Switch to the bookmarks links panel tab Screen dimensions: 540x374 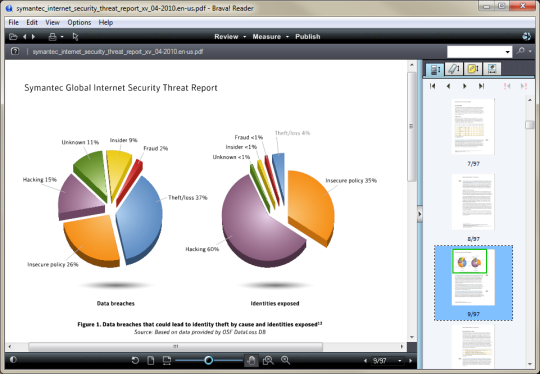[x=473, y=69]
